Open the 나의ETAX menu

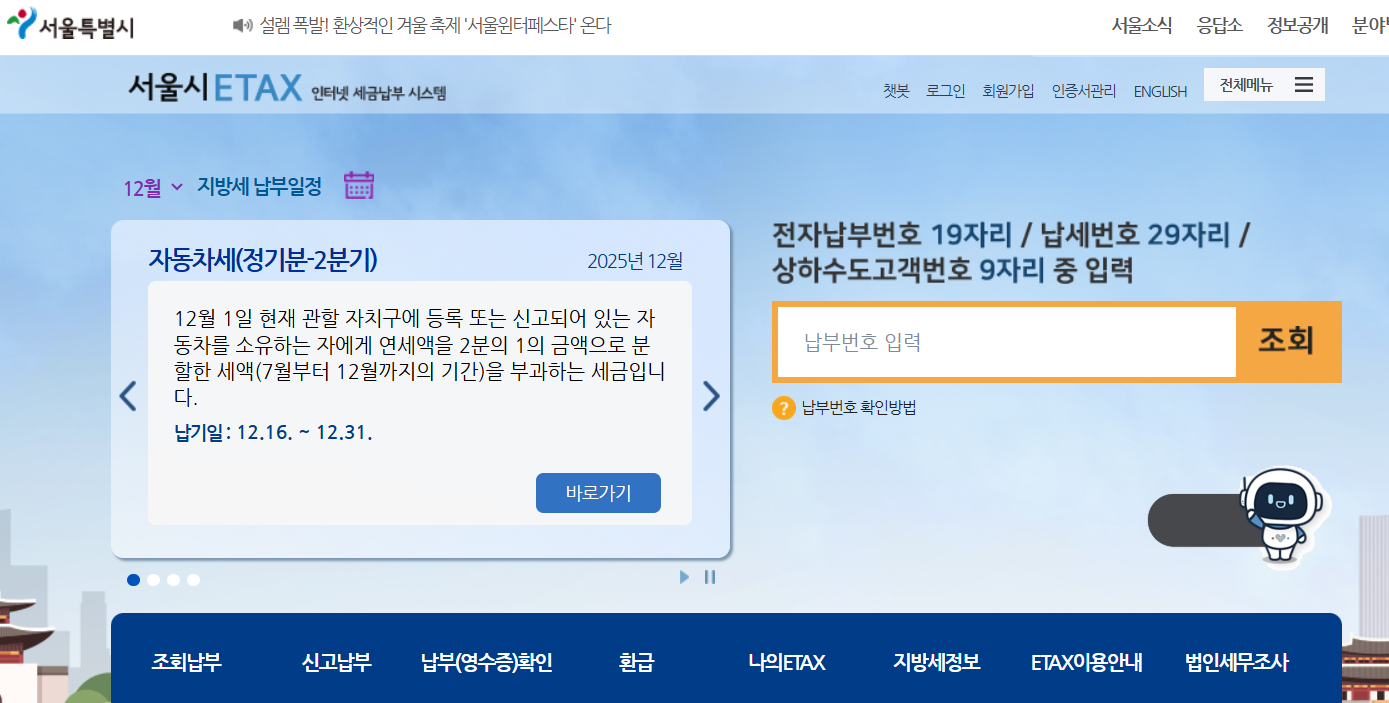tap(787, 662)
